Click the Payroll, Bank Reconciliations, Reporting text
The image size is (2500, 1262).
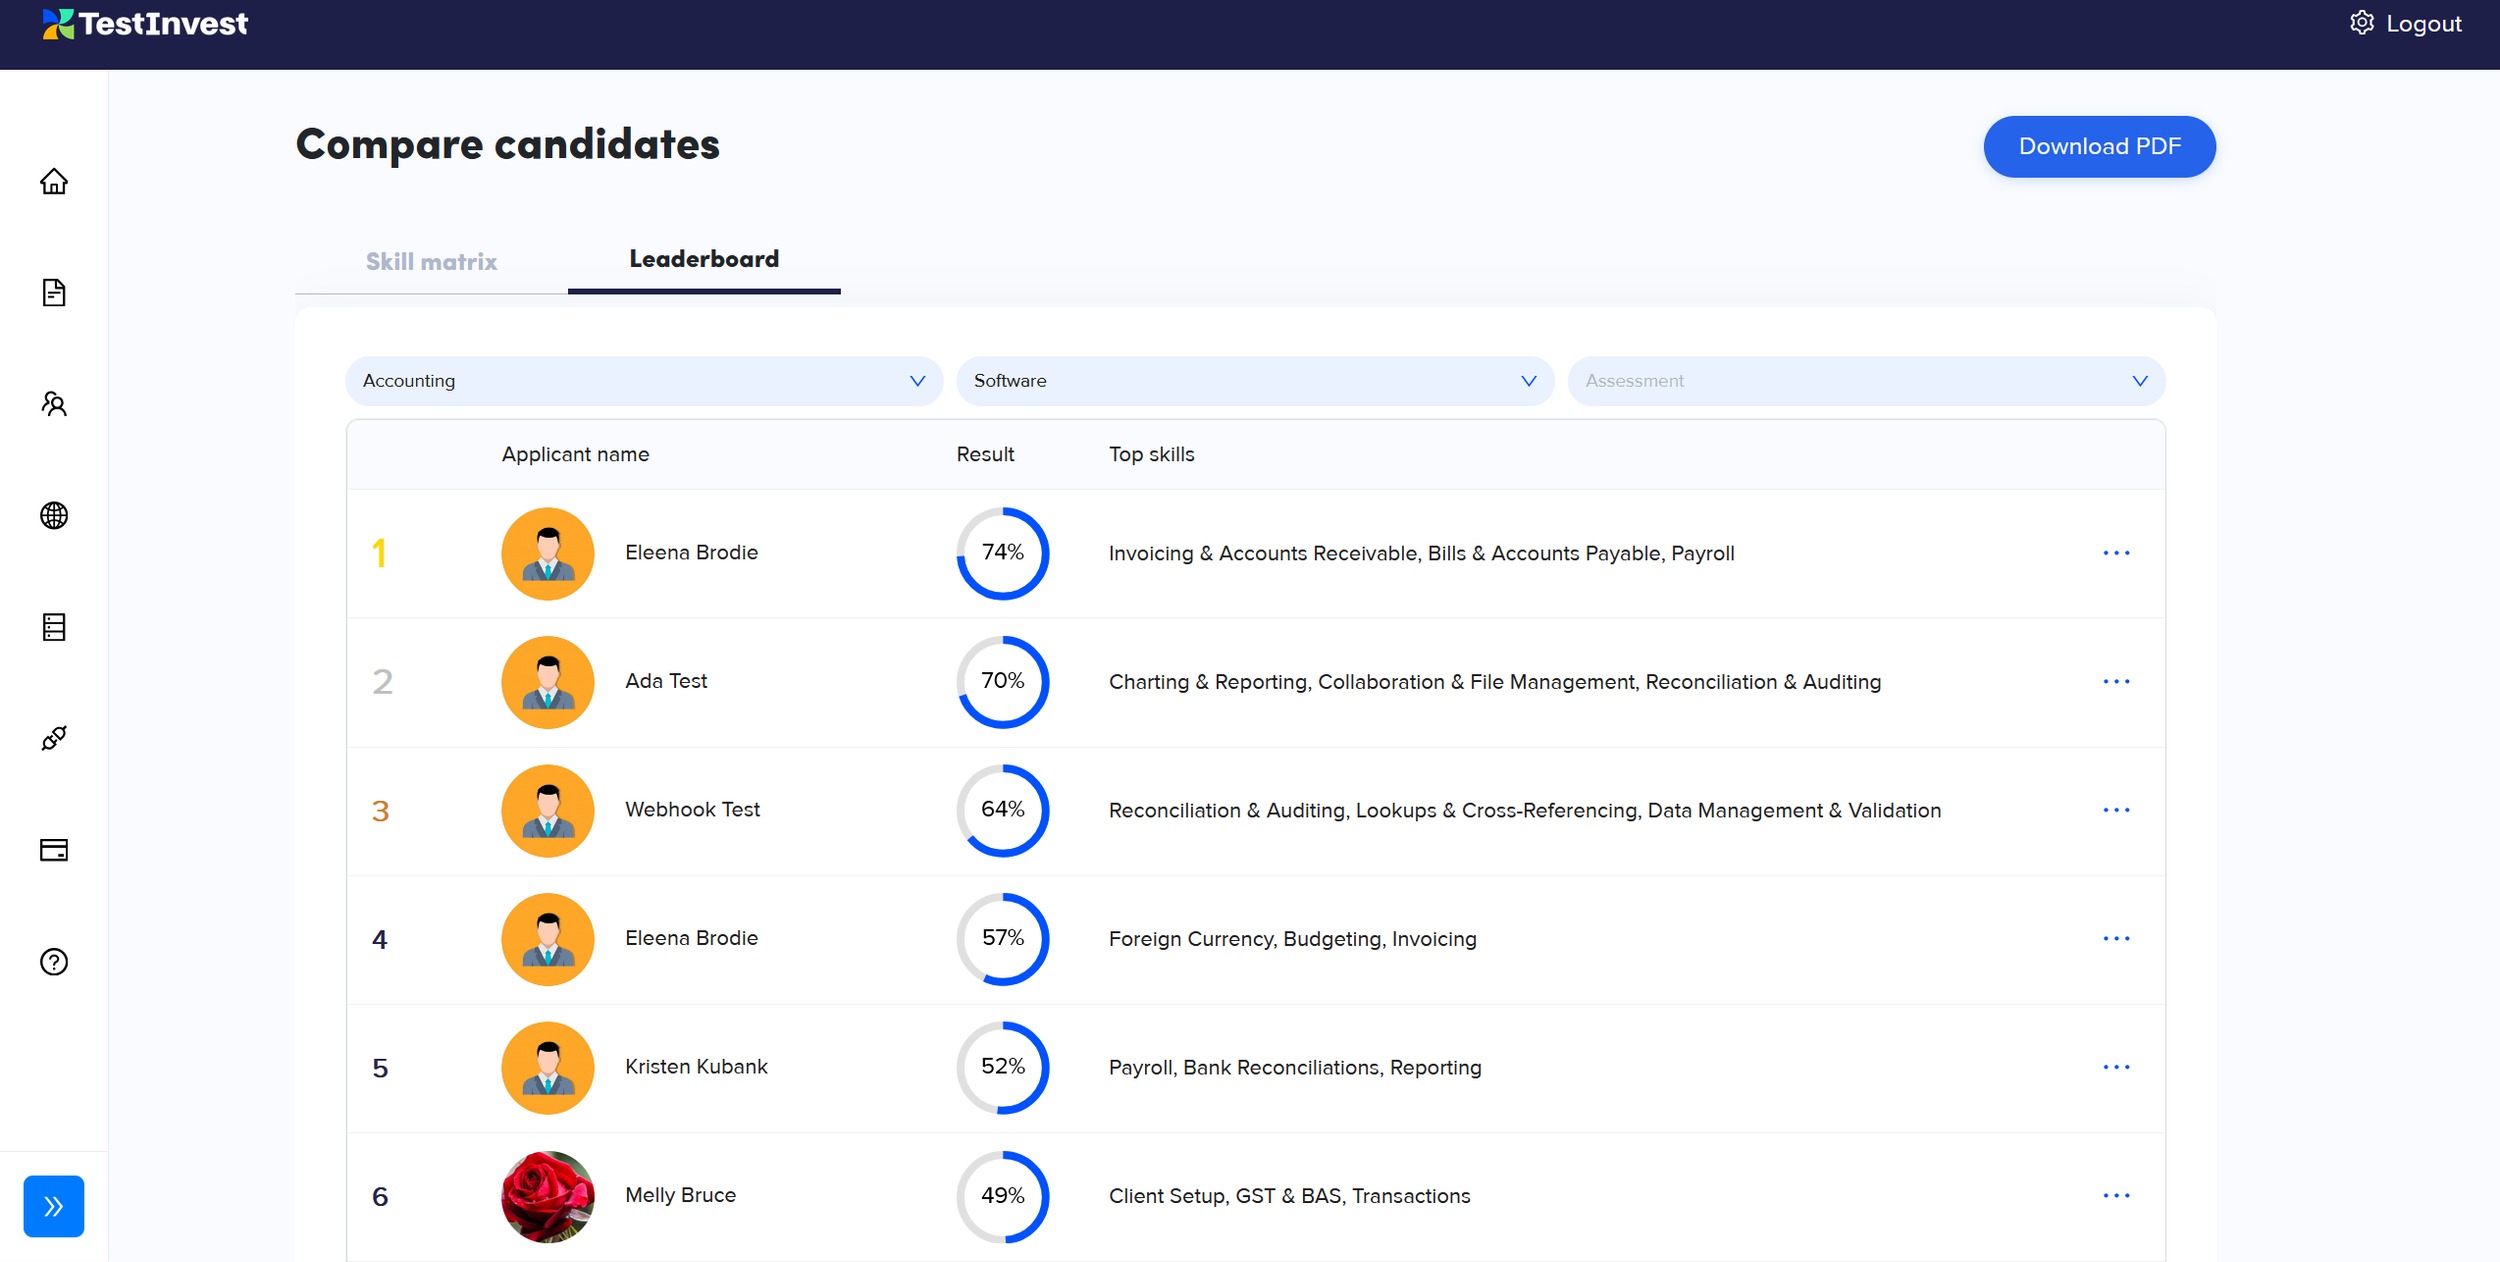(1295, 1068)
